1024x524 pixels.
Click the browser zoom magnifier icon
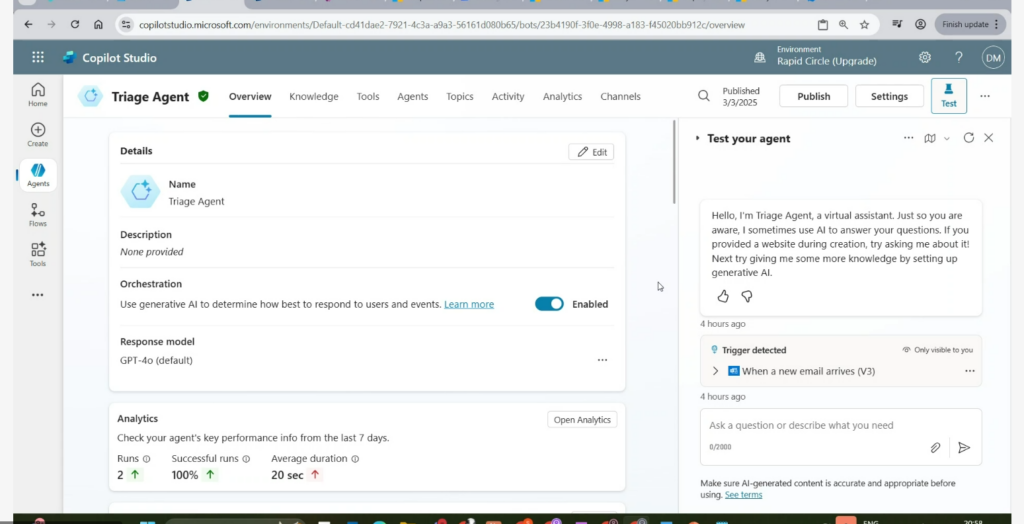[843, 24]
